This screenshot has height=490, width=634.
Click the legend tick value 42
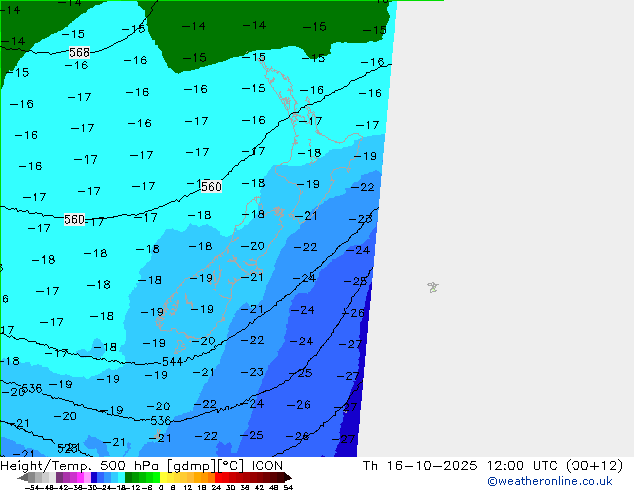[x=259, y=487]
